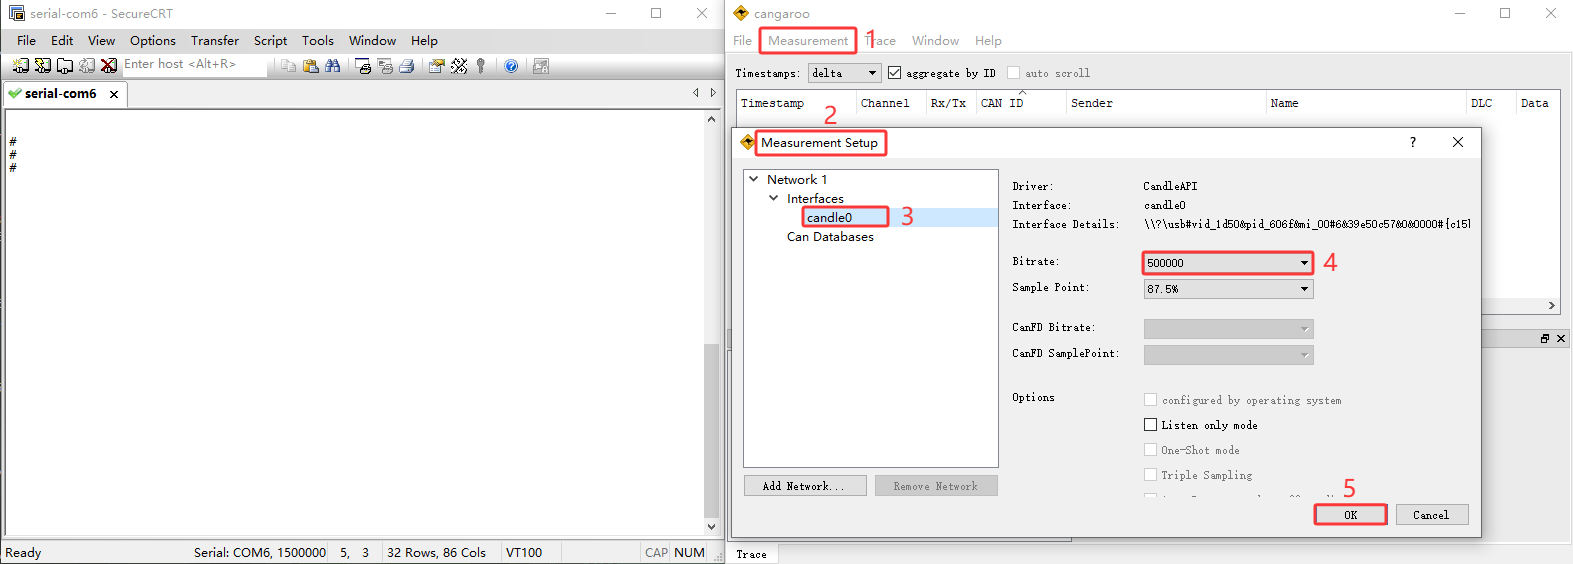Open SecureCRT Options menu
Screen dimensions: 1573x564
coord(153,41)
